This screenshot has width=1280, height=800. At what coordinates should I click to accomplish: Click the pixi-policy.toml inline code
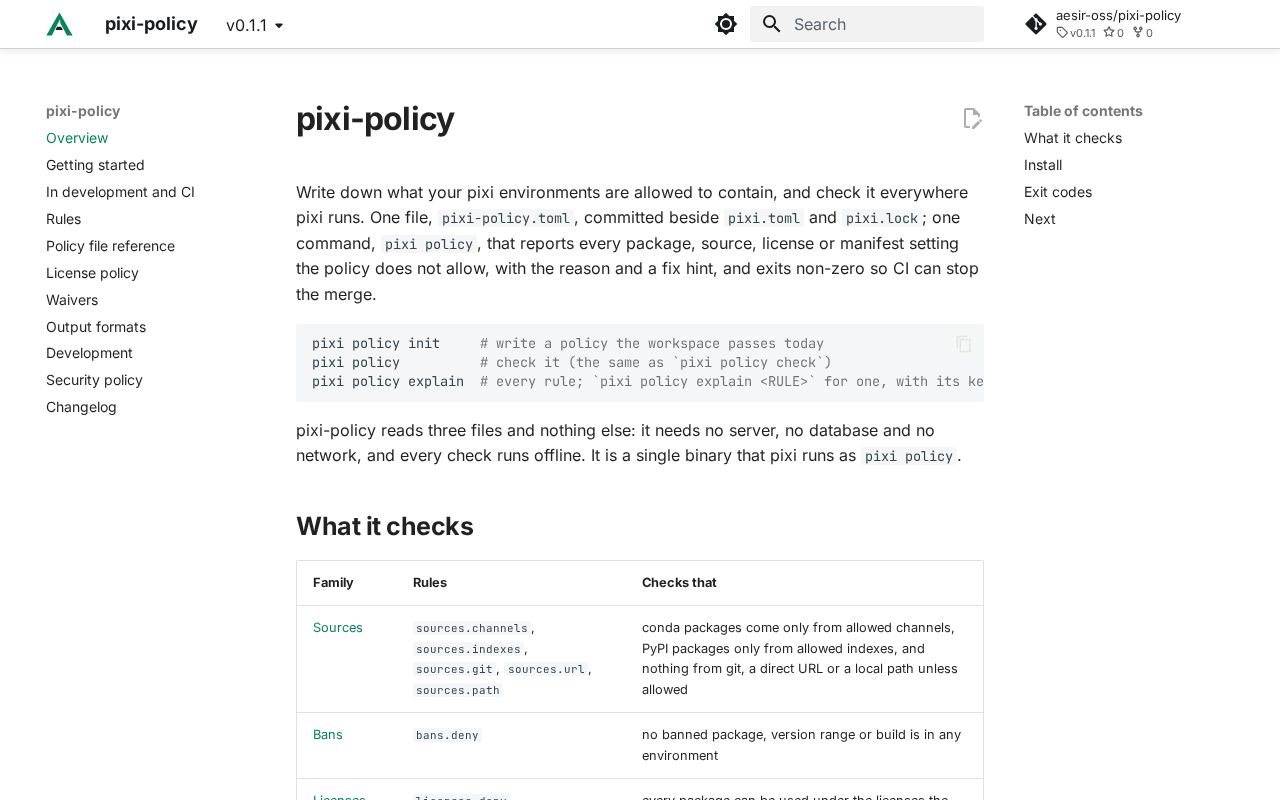[506, 218]
